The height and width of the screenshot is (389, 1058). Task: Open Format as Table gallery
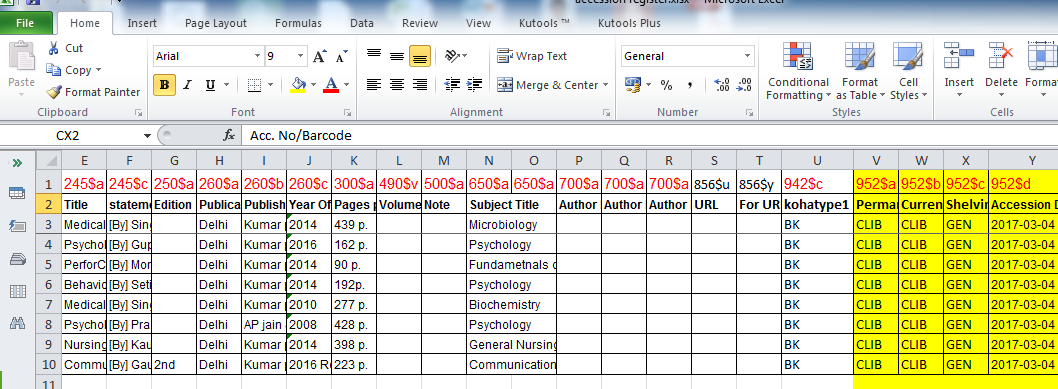860,71
